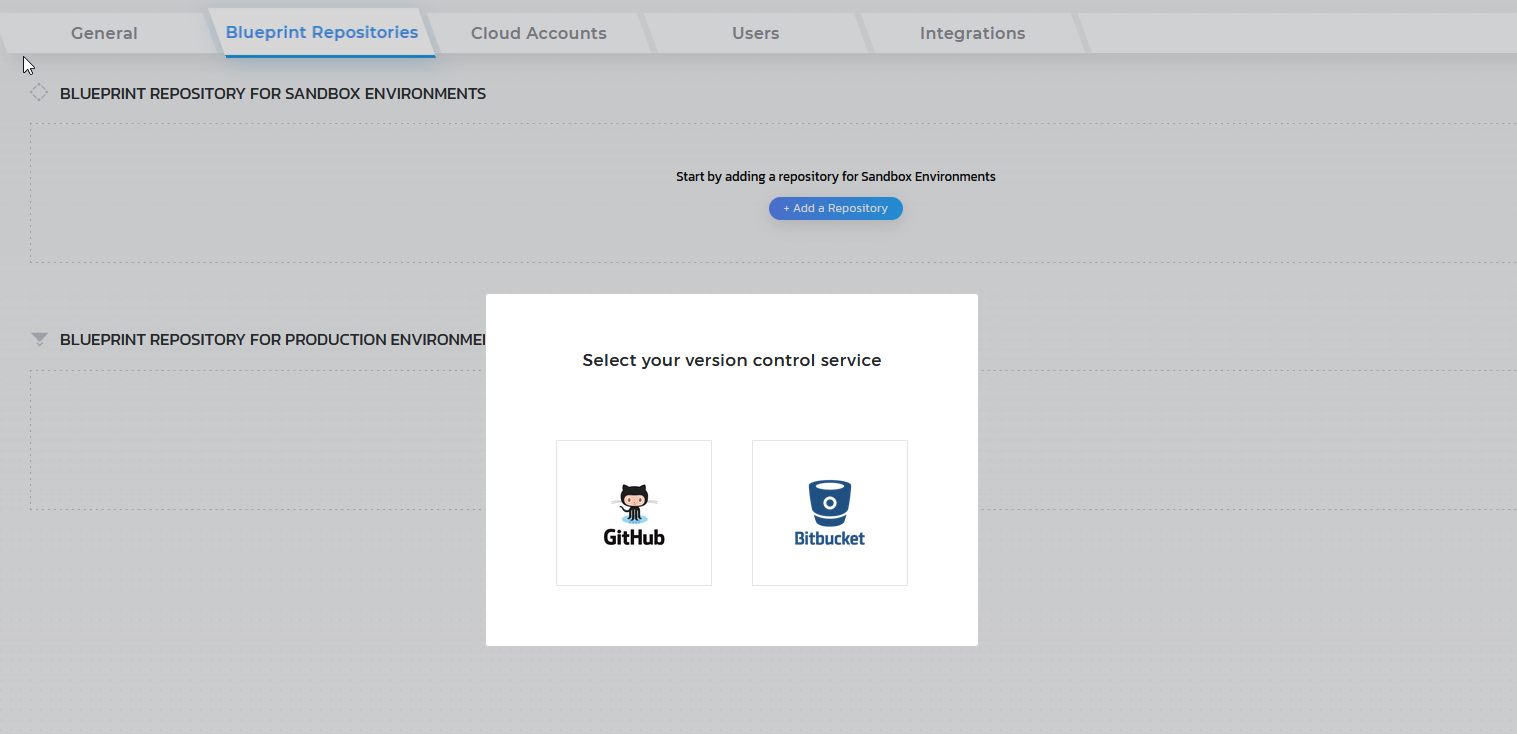The image size is (1517, 734).
Task: Open the Integrations tab
Action: [972, 33]
